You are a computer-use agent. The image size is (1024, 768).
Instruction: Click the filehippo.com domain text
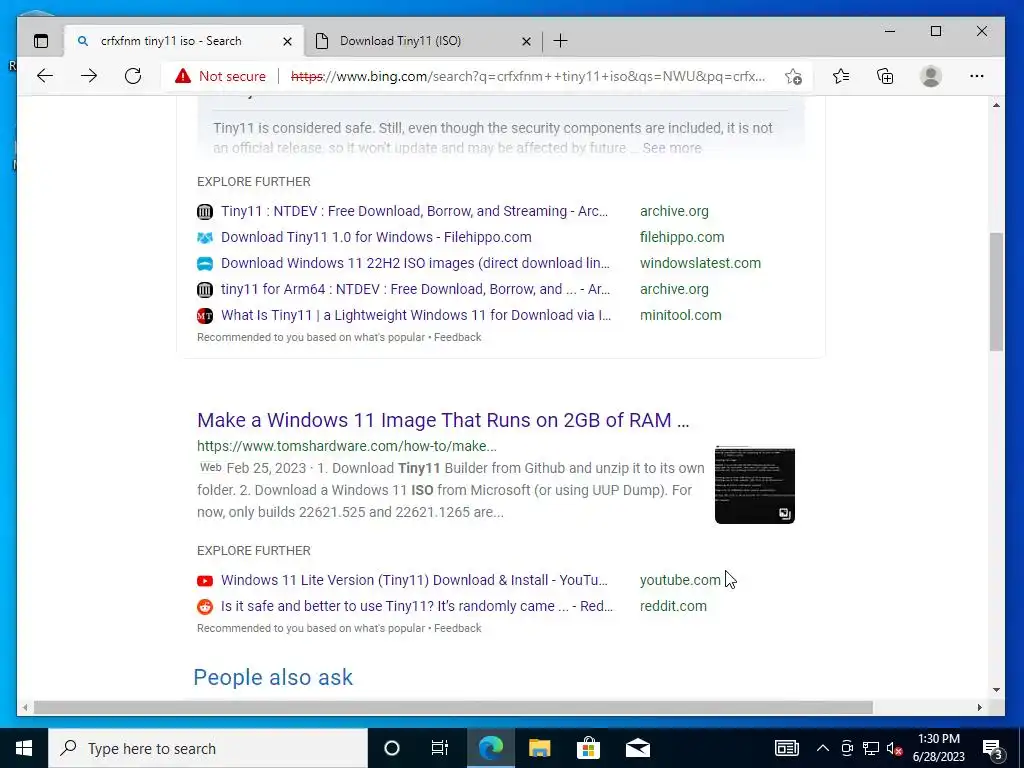coord(682,237)
